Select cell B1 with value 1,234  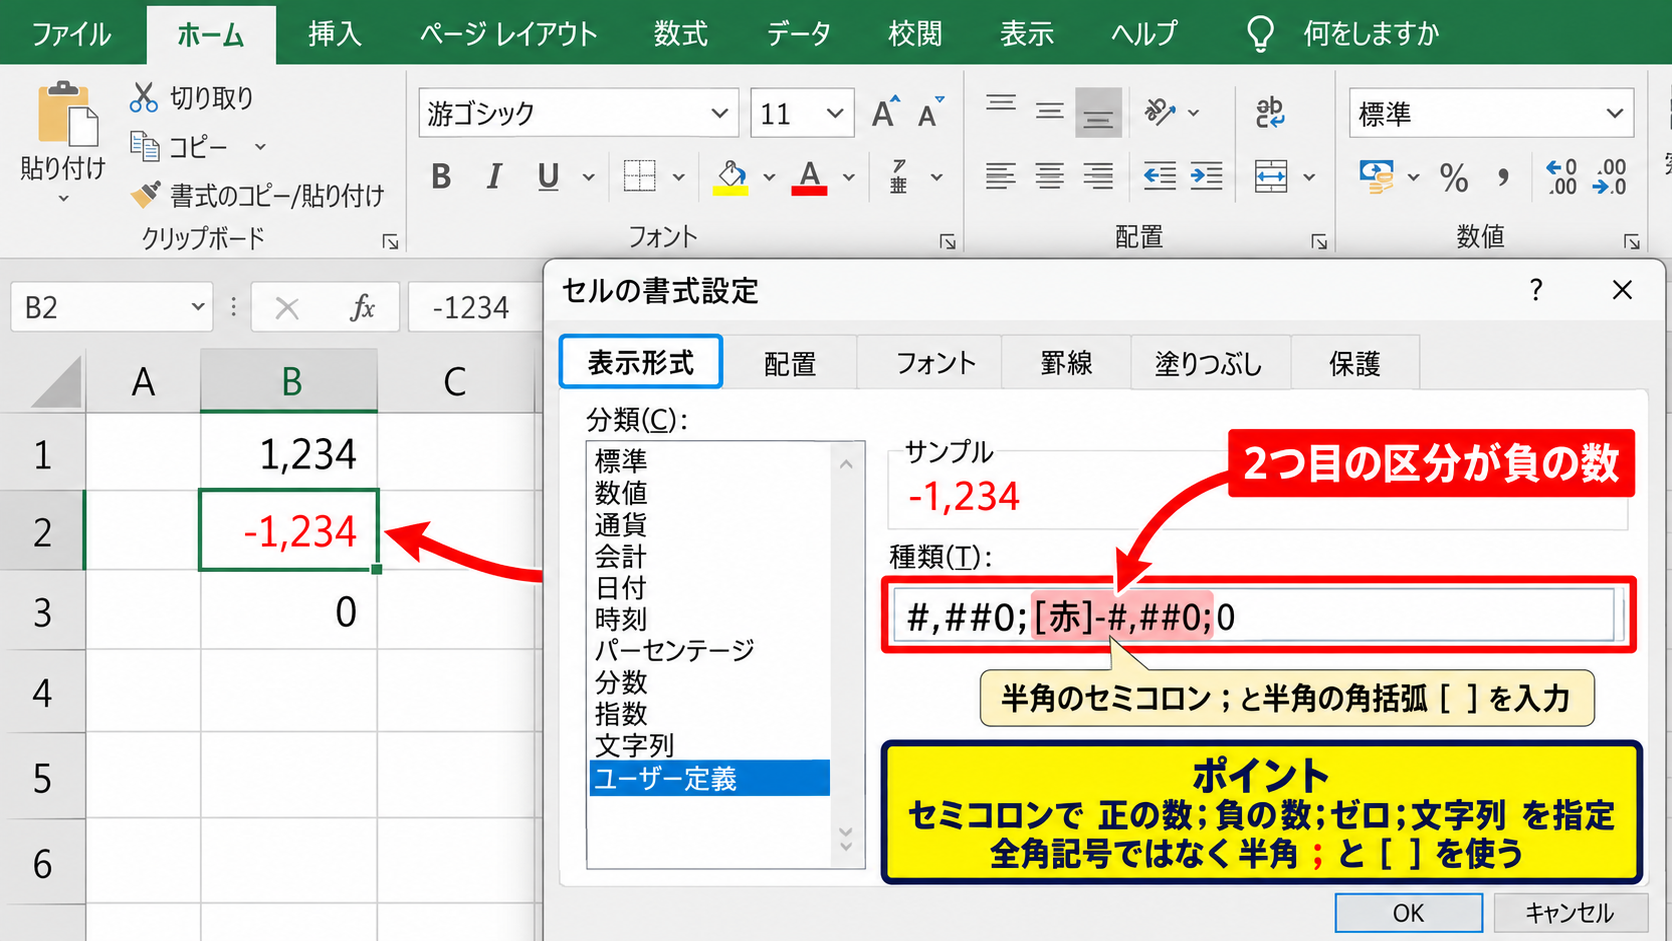coord(289,453)
